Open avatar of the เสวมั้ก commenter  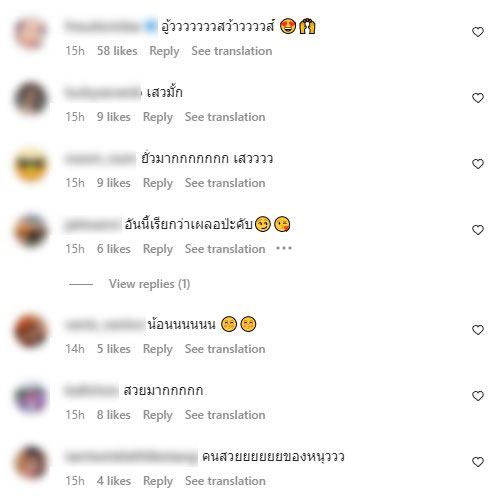click(31, 99)
